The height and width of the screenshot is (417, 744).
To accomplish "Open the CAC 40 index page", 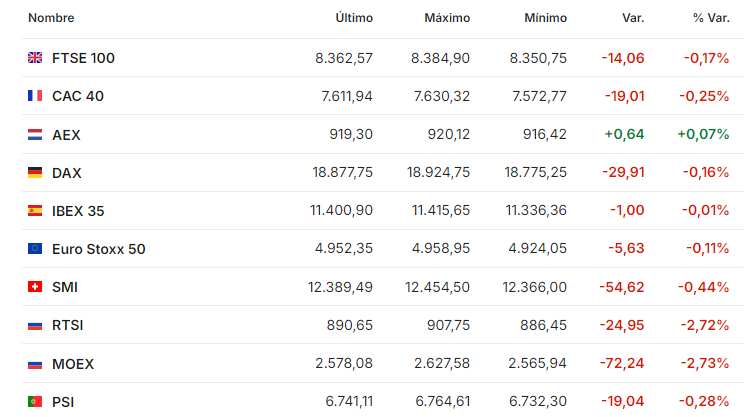I will [78, 96].
